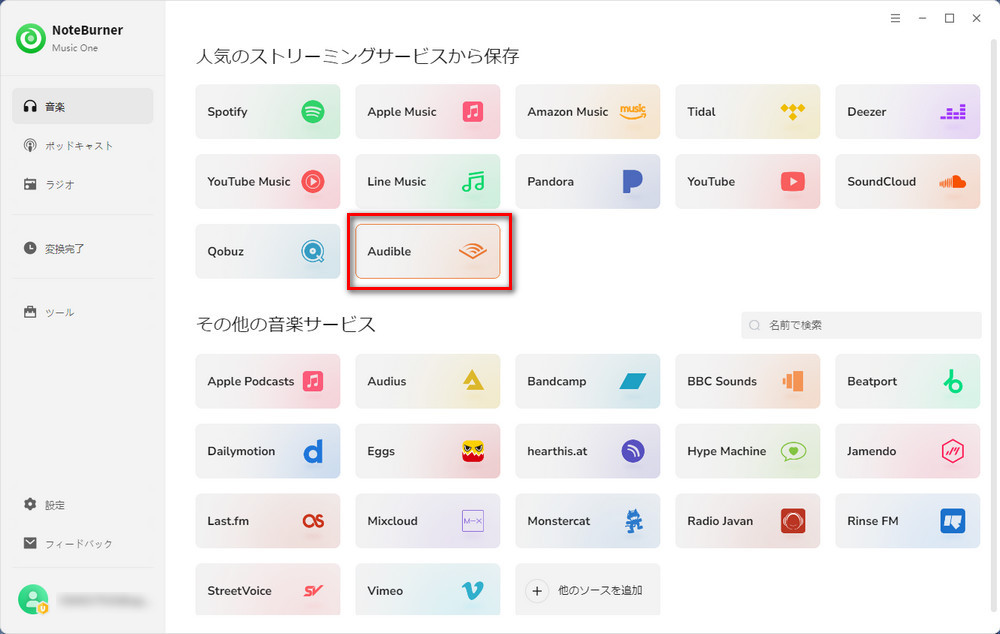This screenshot has height=634, width=1000.
Task: Click the 名前で検索 search field
Action: (861, 325)
